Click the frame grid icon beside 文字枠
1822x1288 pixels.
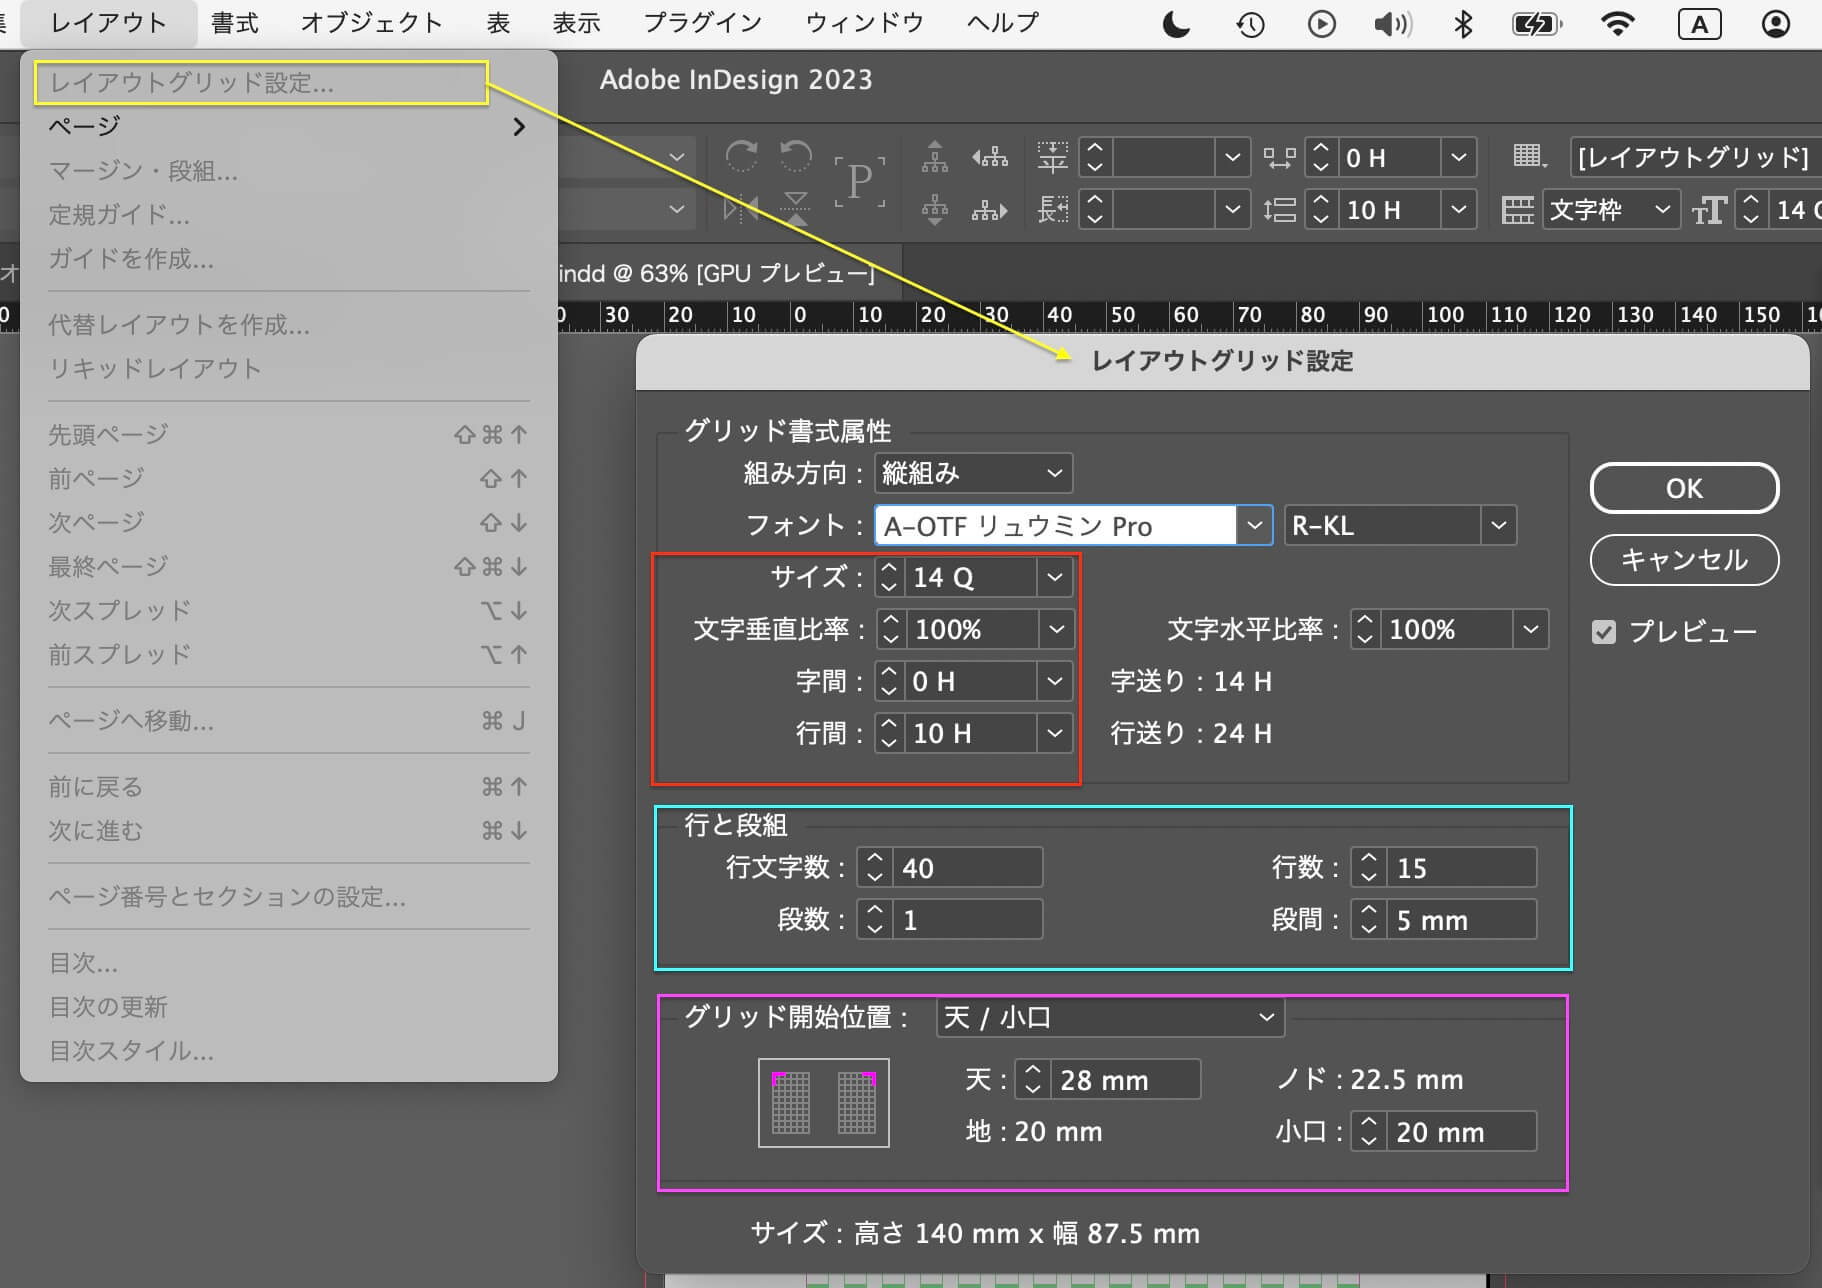1517,210
